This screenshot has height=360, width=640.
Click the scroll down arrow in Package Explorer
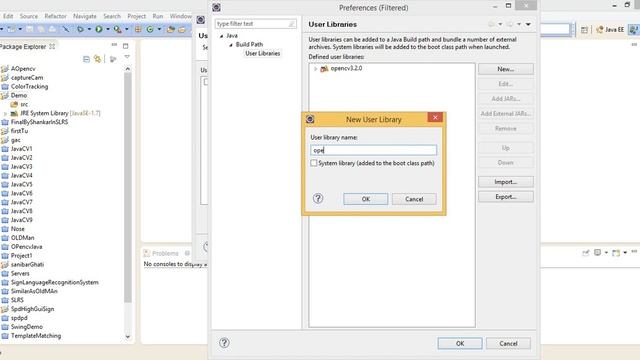click(x=128, y=337)
